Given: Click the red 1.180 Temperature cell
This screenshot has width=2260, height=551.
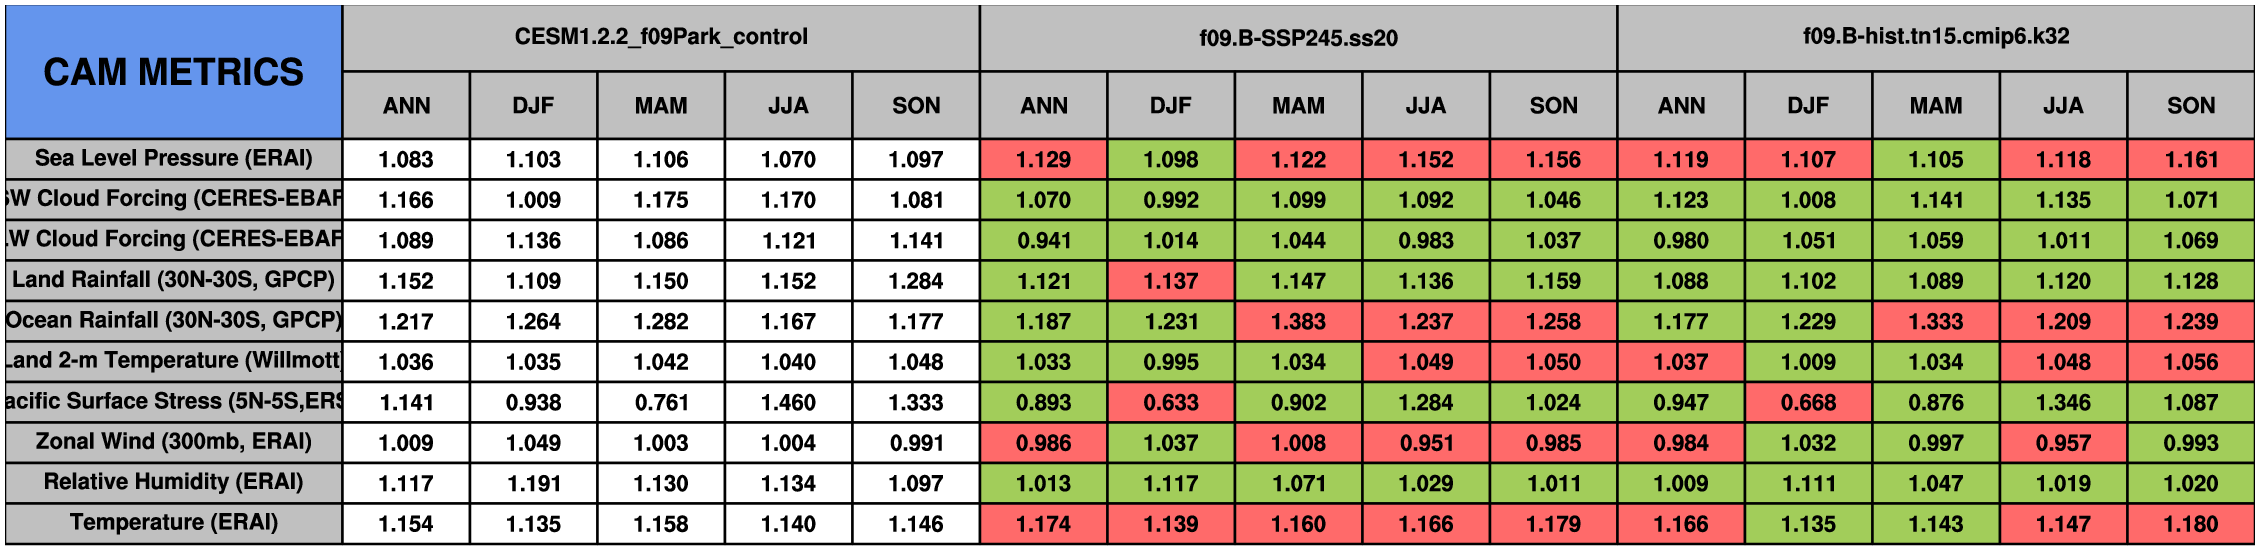Looking at the screenshot, I should tap(2190, 523).
